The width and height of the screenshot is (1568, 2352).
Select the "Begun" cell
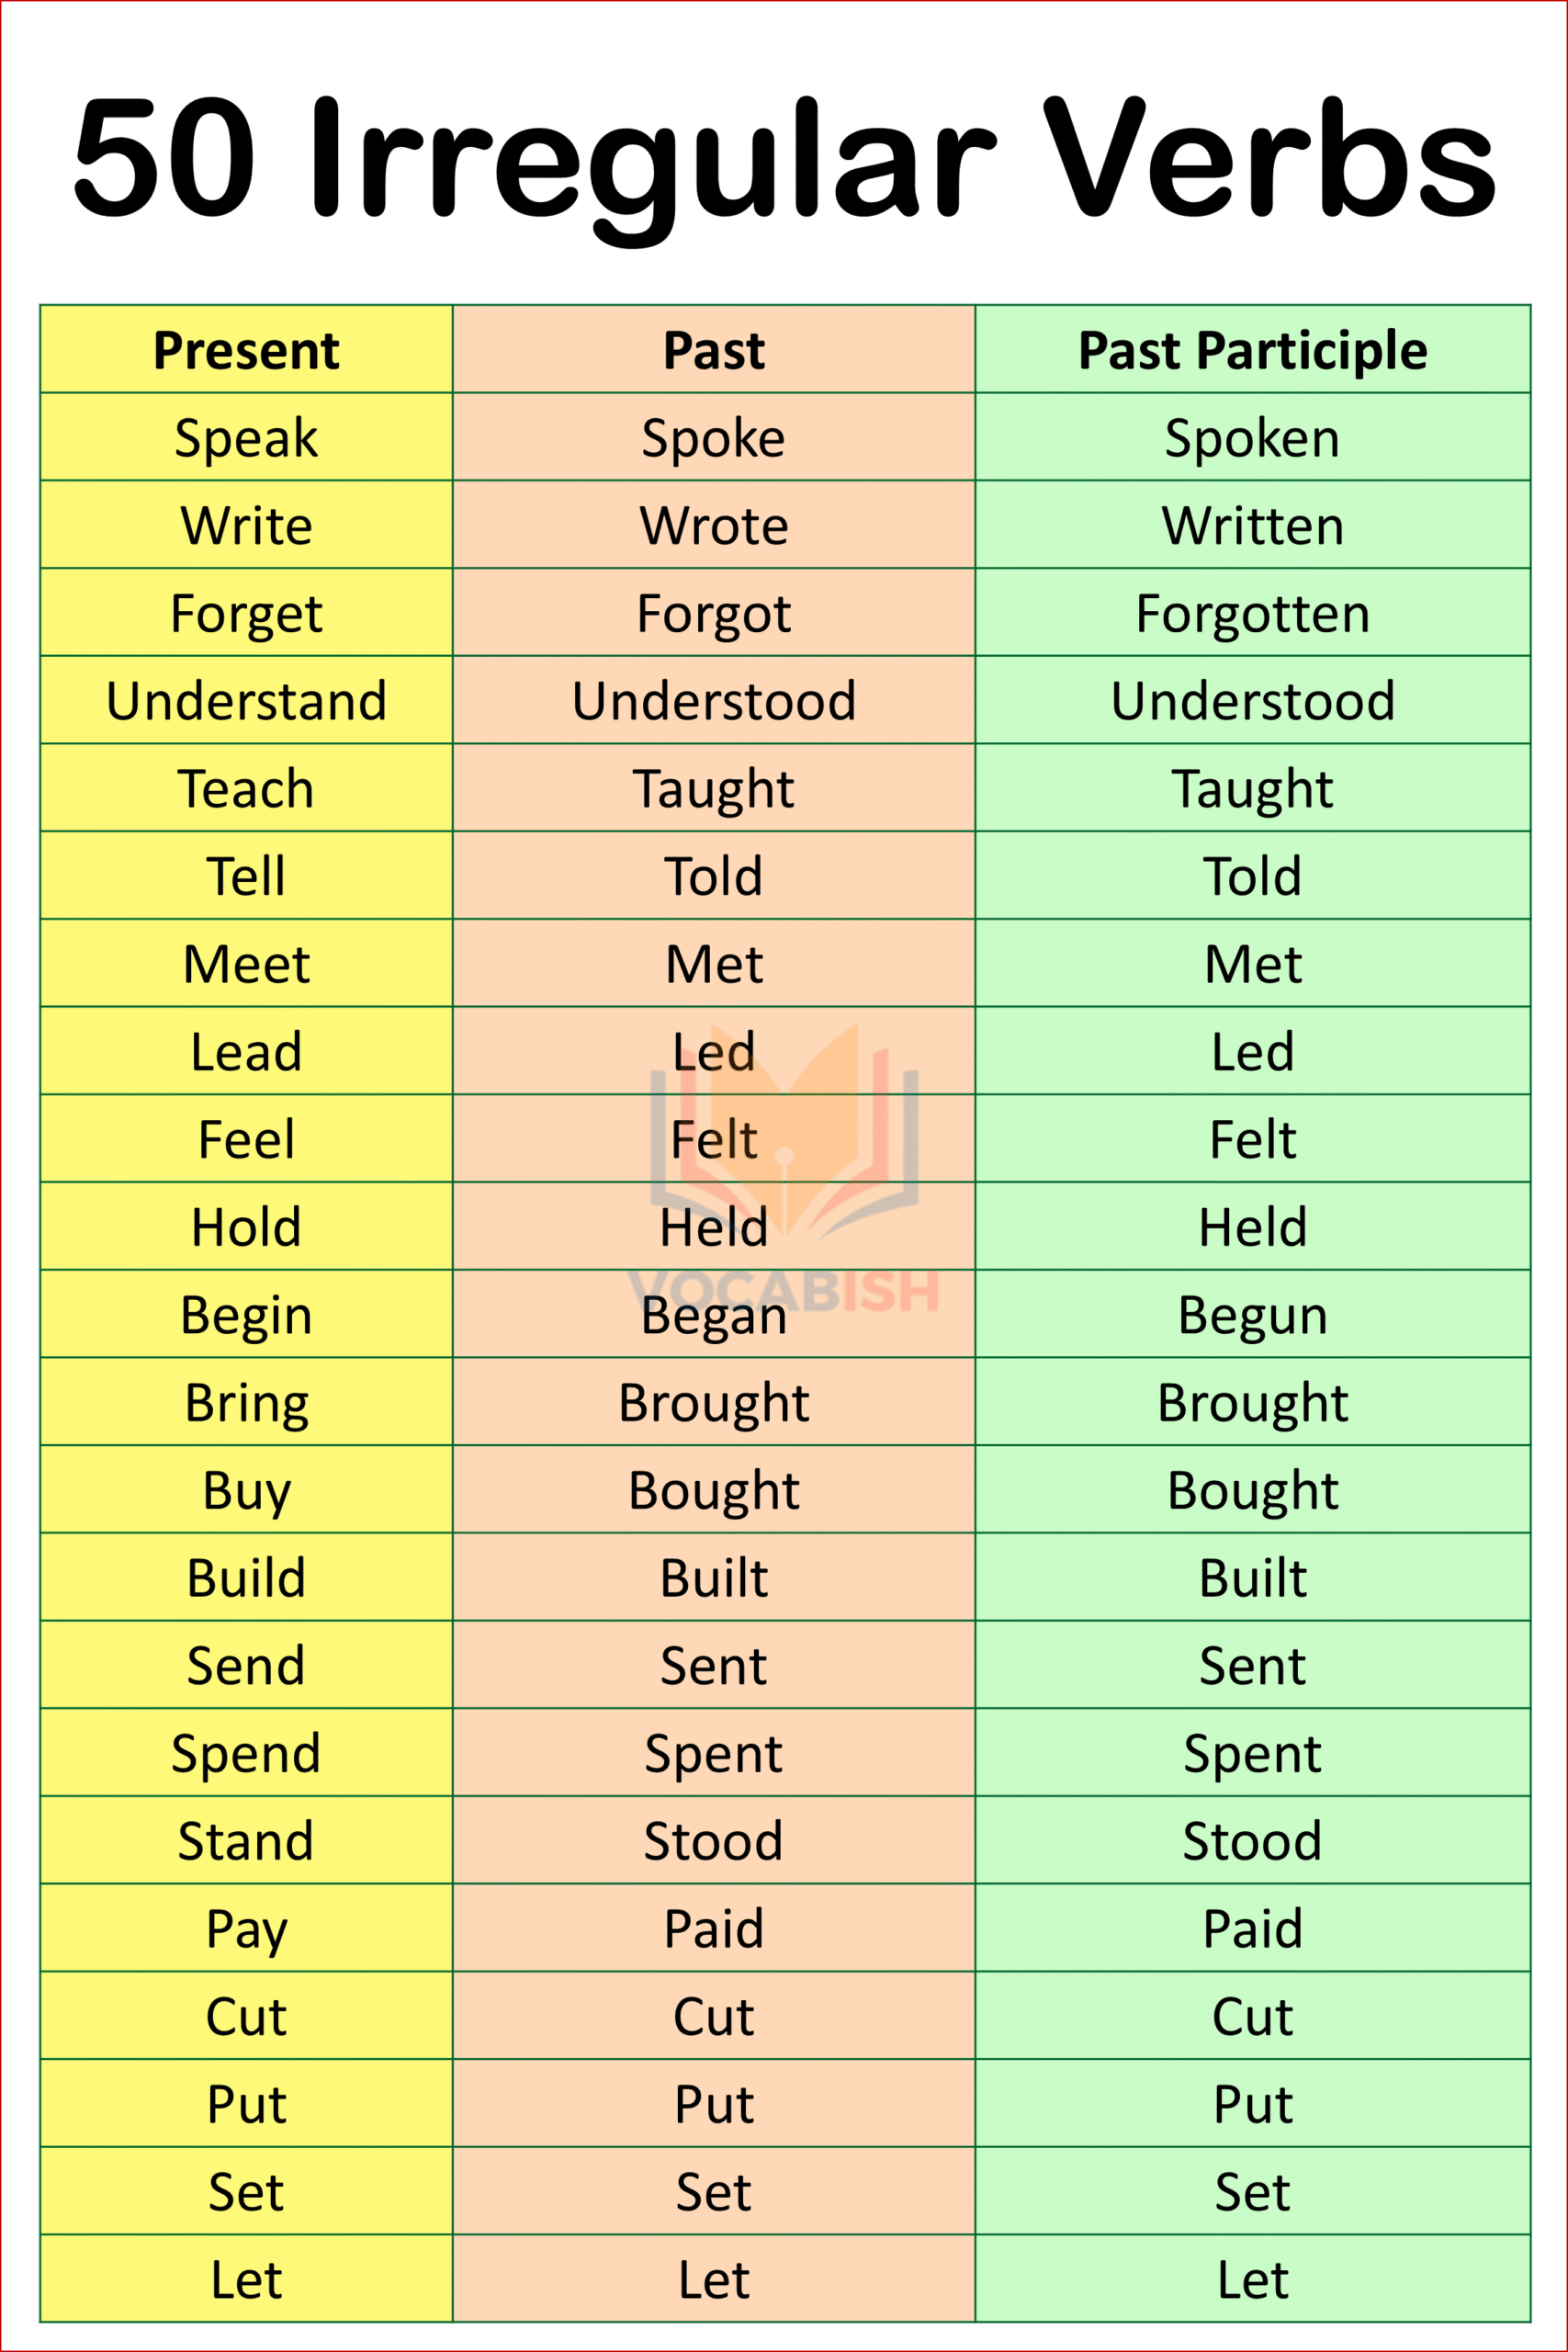[x=1252, y=1315]
